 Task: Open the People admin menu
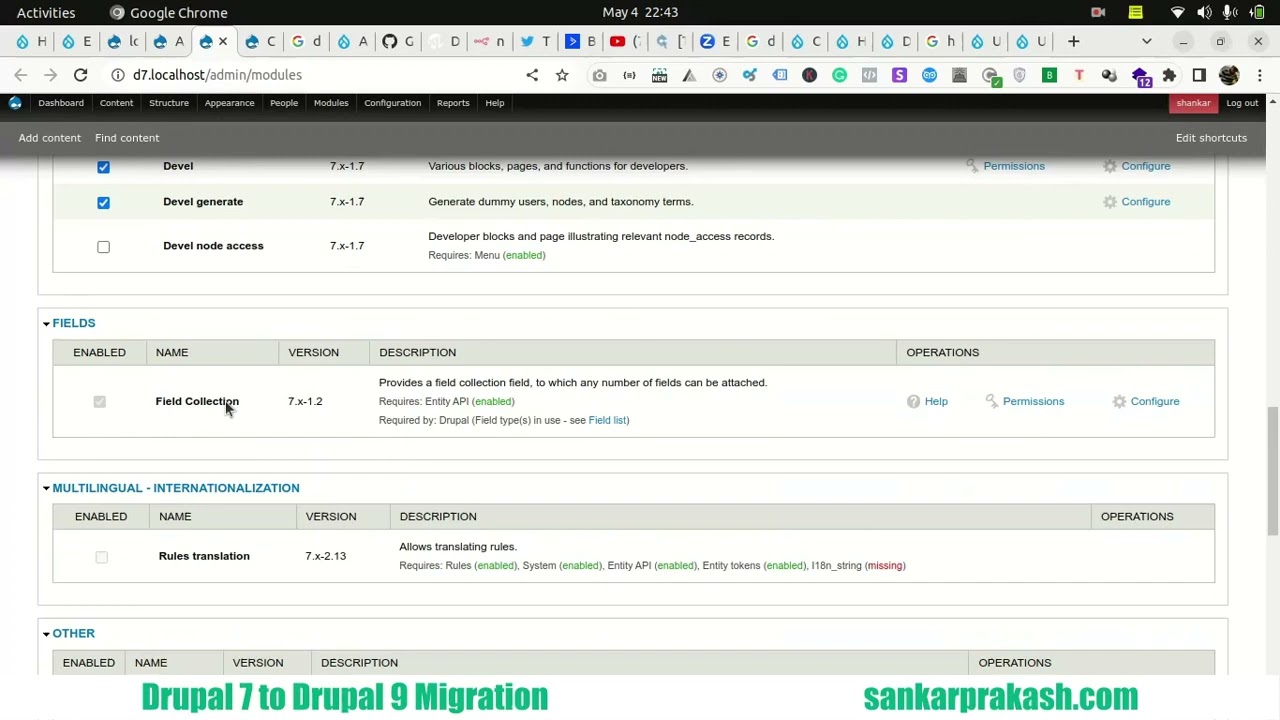pos(284,103)
